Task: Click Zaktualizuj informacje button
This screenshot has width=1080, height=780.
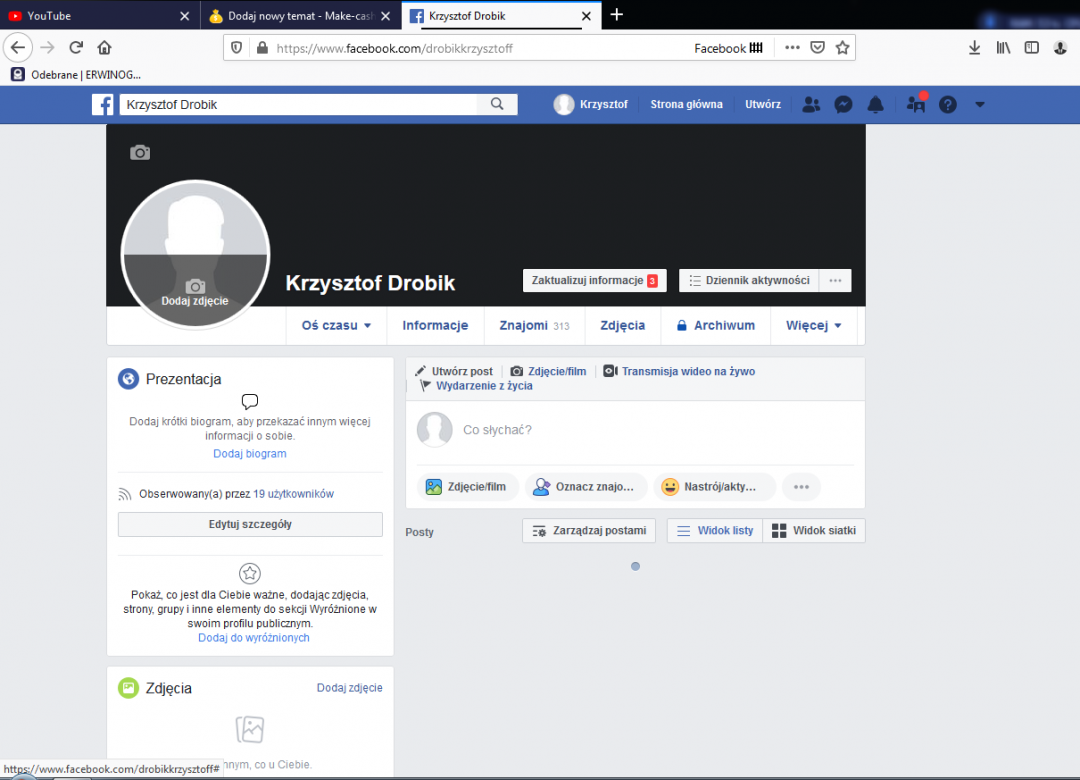Action: pyautogui.click(x=594, y=280)
